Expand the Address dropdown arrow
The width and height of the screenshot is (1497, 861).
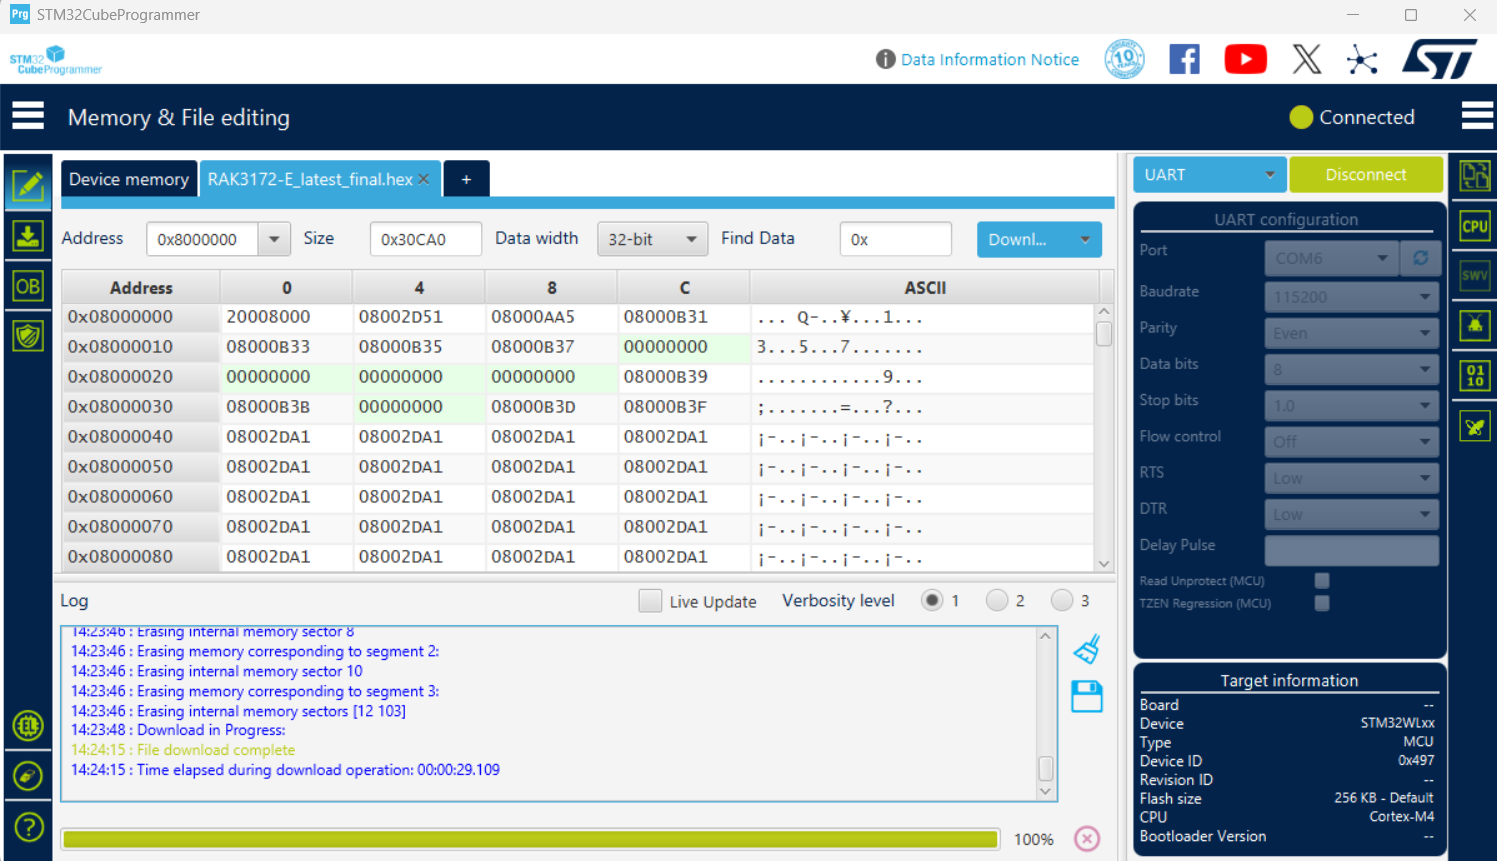(x=274, y=240)
